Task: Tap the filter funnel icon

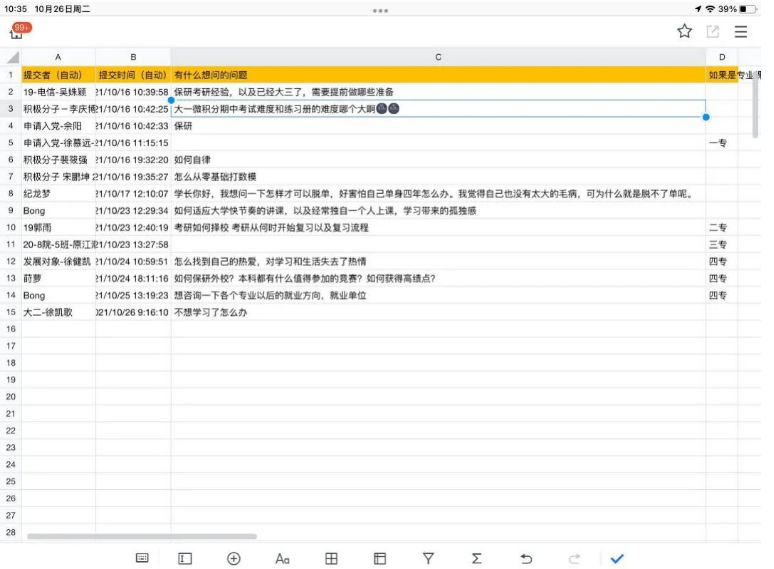Action: [x=428, y=558]
